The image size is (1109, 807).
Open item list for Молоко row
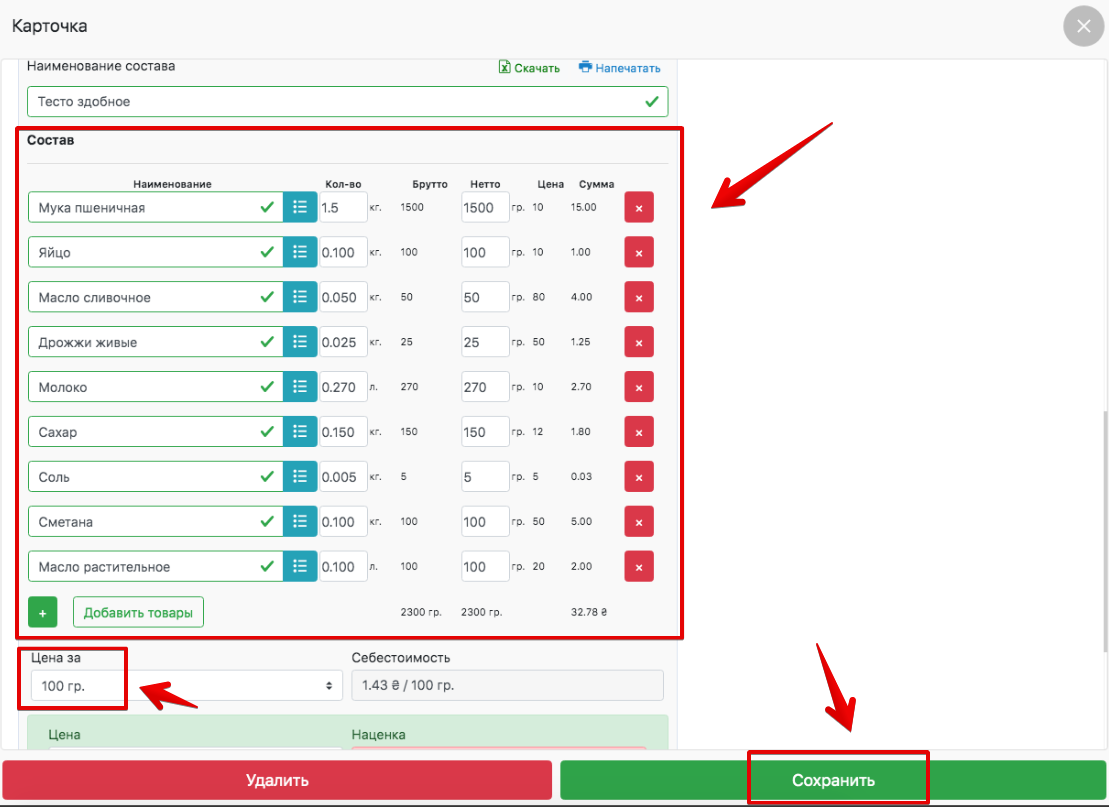[x=299, y=387]
